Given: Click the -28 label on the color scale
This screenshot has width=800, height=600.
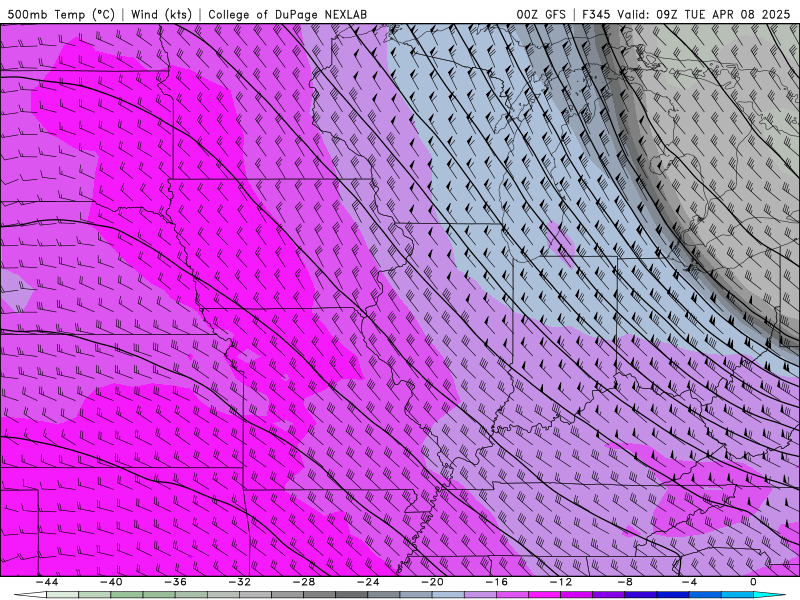Looking at the screenshot, I should (304, 582).
